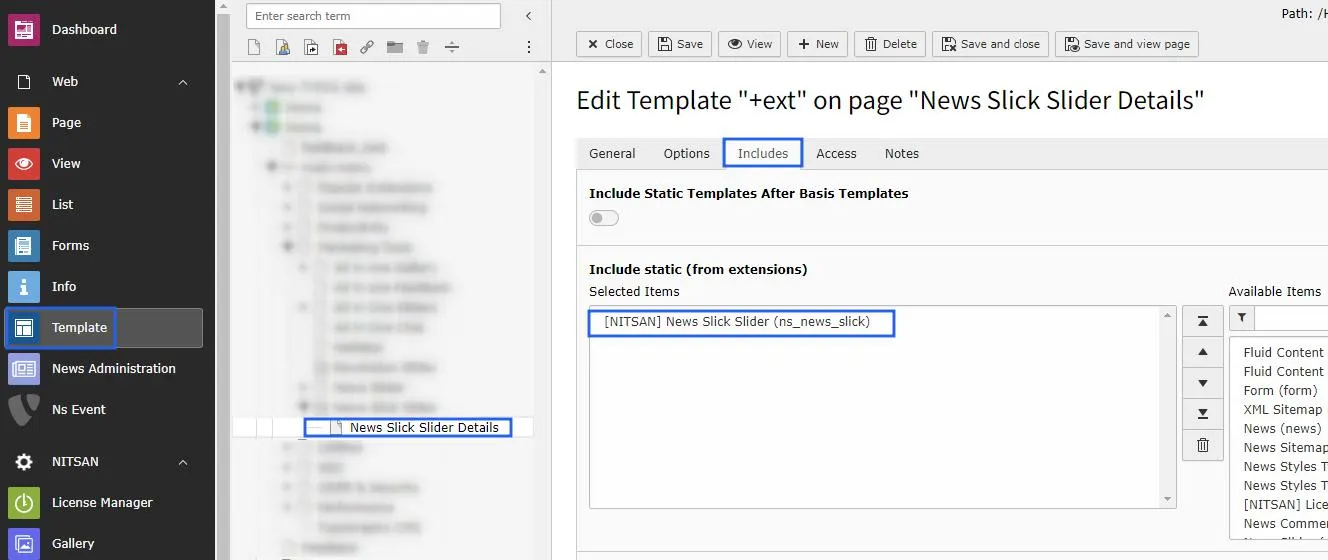Click the Close button
The width and height of the screenshot is (1328, 560).
[609, 44]
